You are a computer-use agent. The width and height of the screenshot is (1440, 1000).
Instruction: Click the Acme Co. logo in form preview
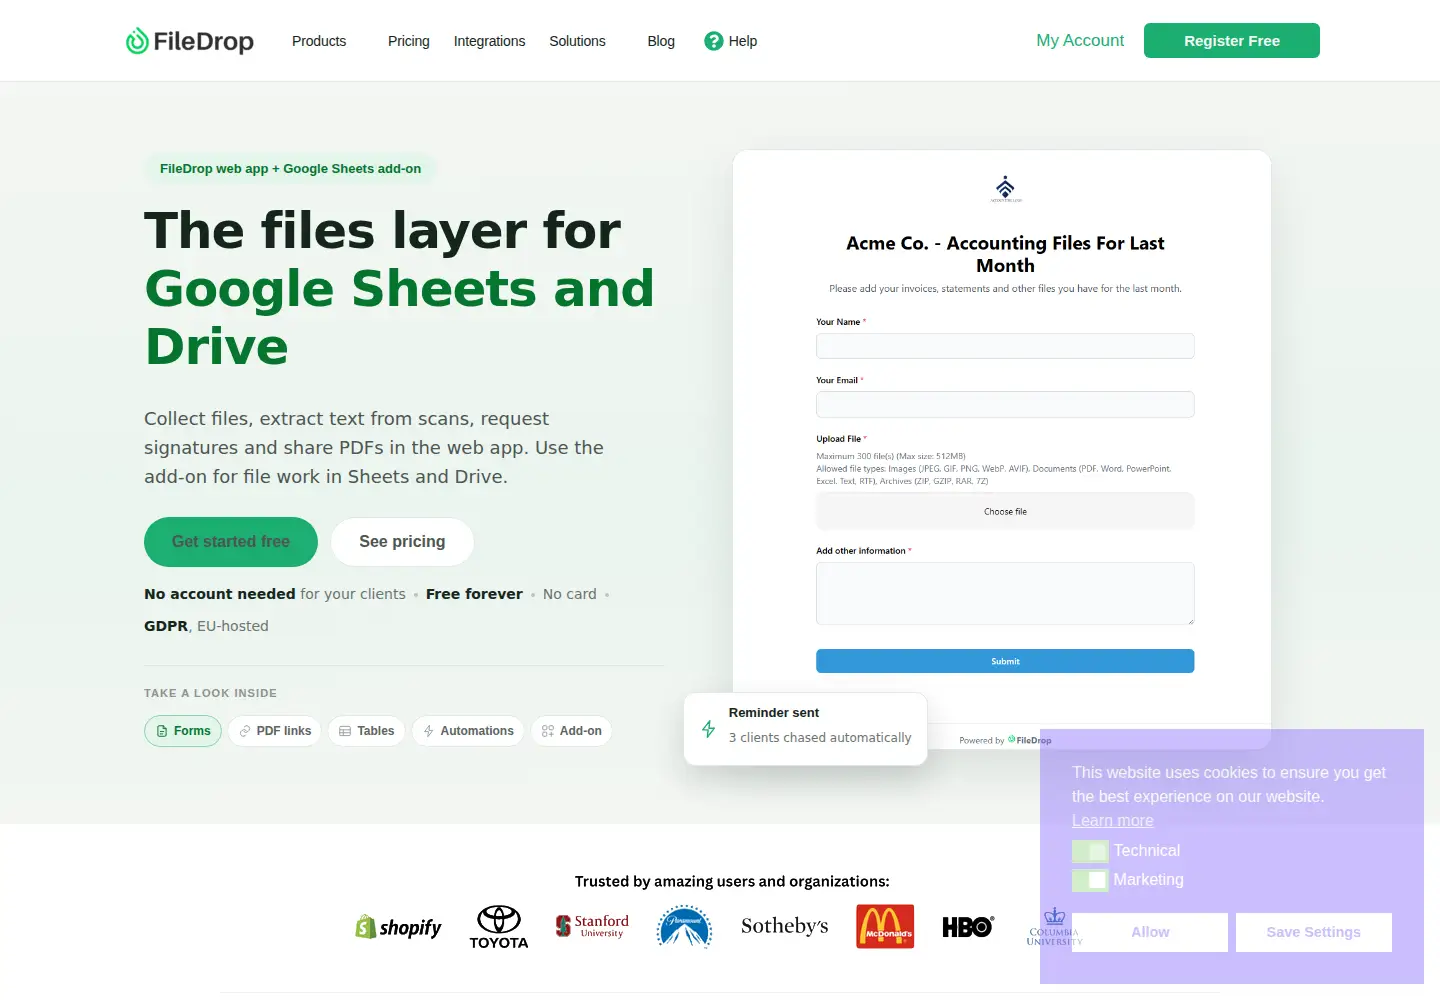1006,188
